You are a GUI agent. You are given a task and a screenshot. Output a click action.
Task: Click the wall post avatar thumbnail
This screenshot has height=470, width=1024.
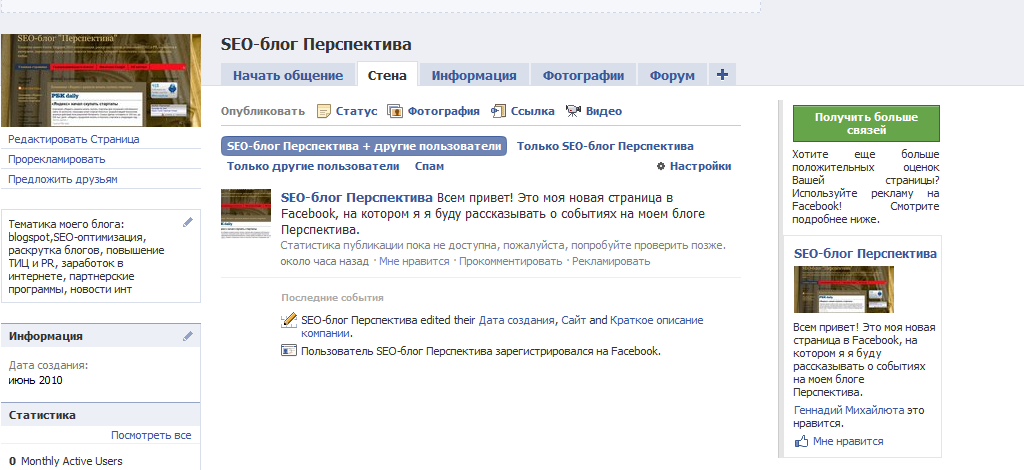coord(246,214)
